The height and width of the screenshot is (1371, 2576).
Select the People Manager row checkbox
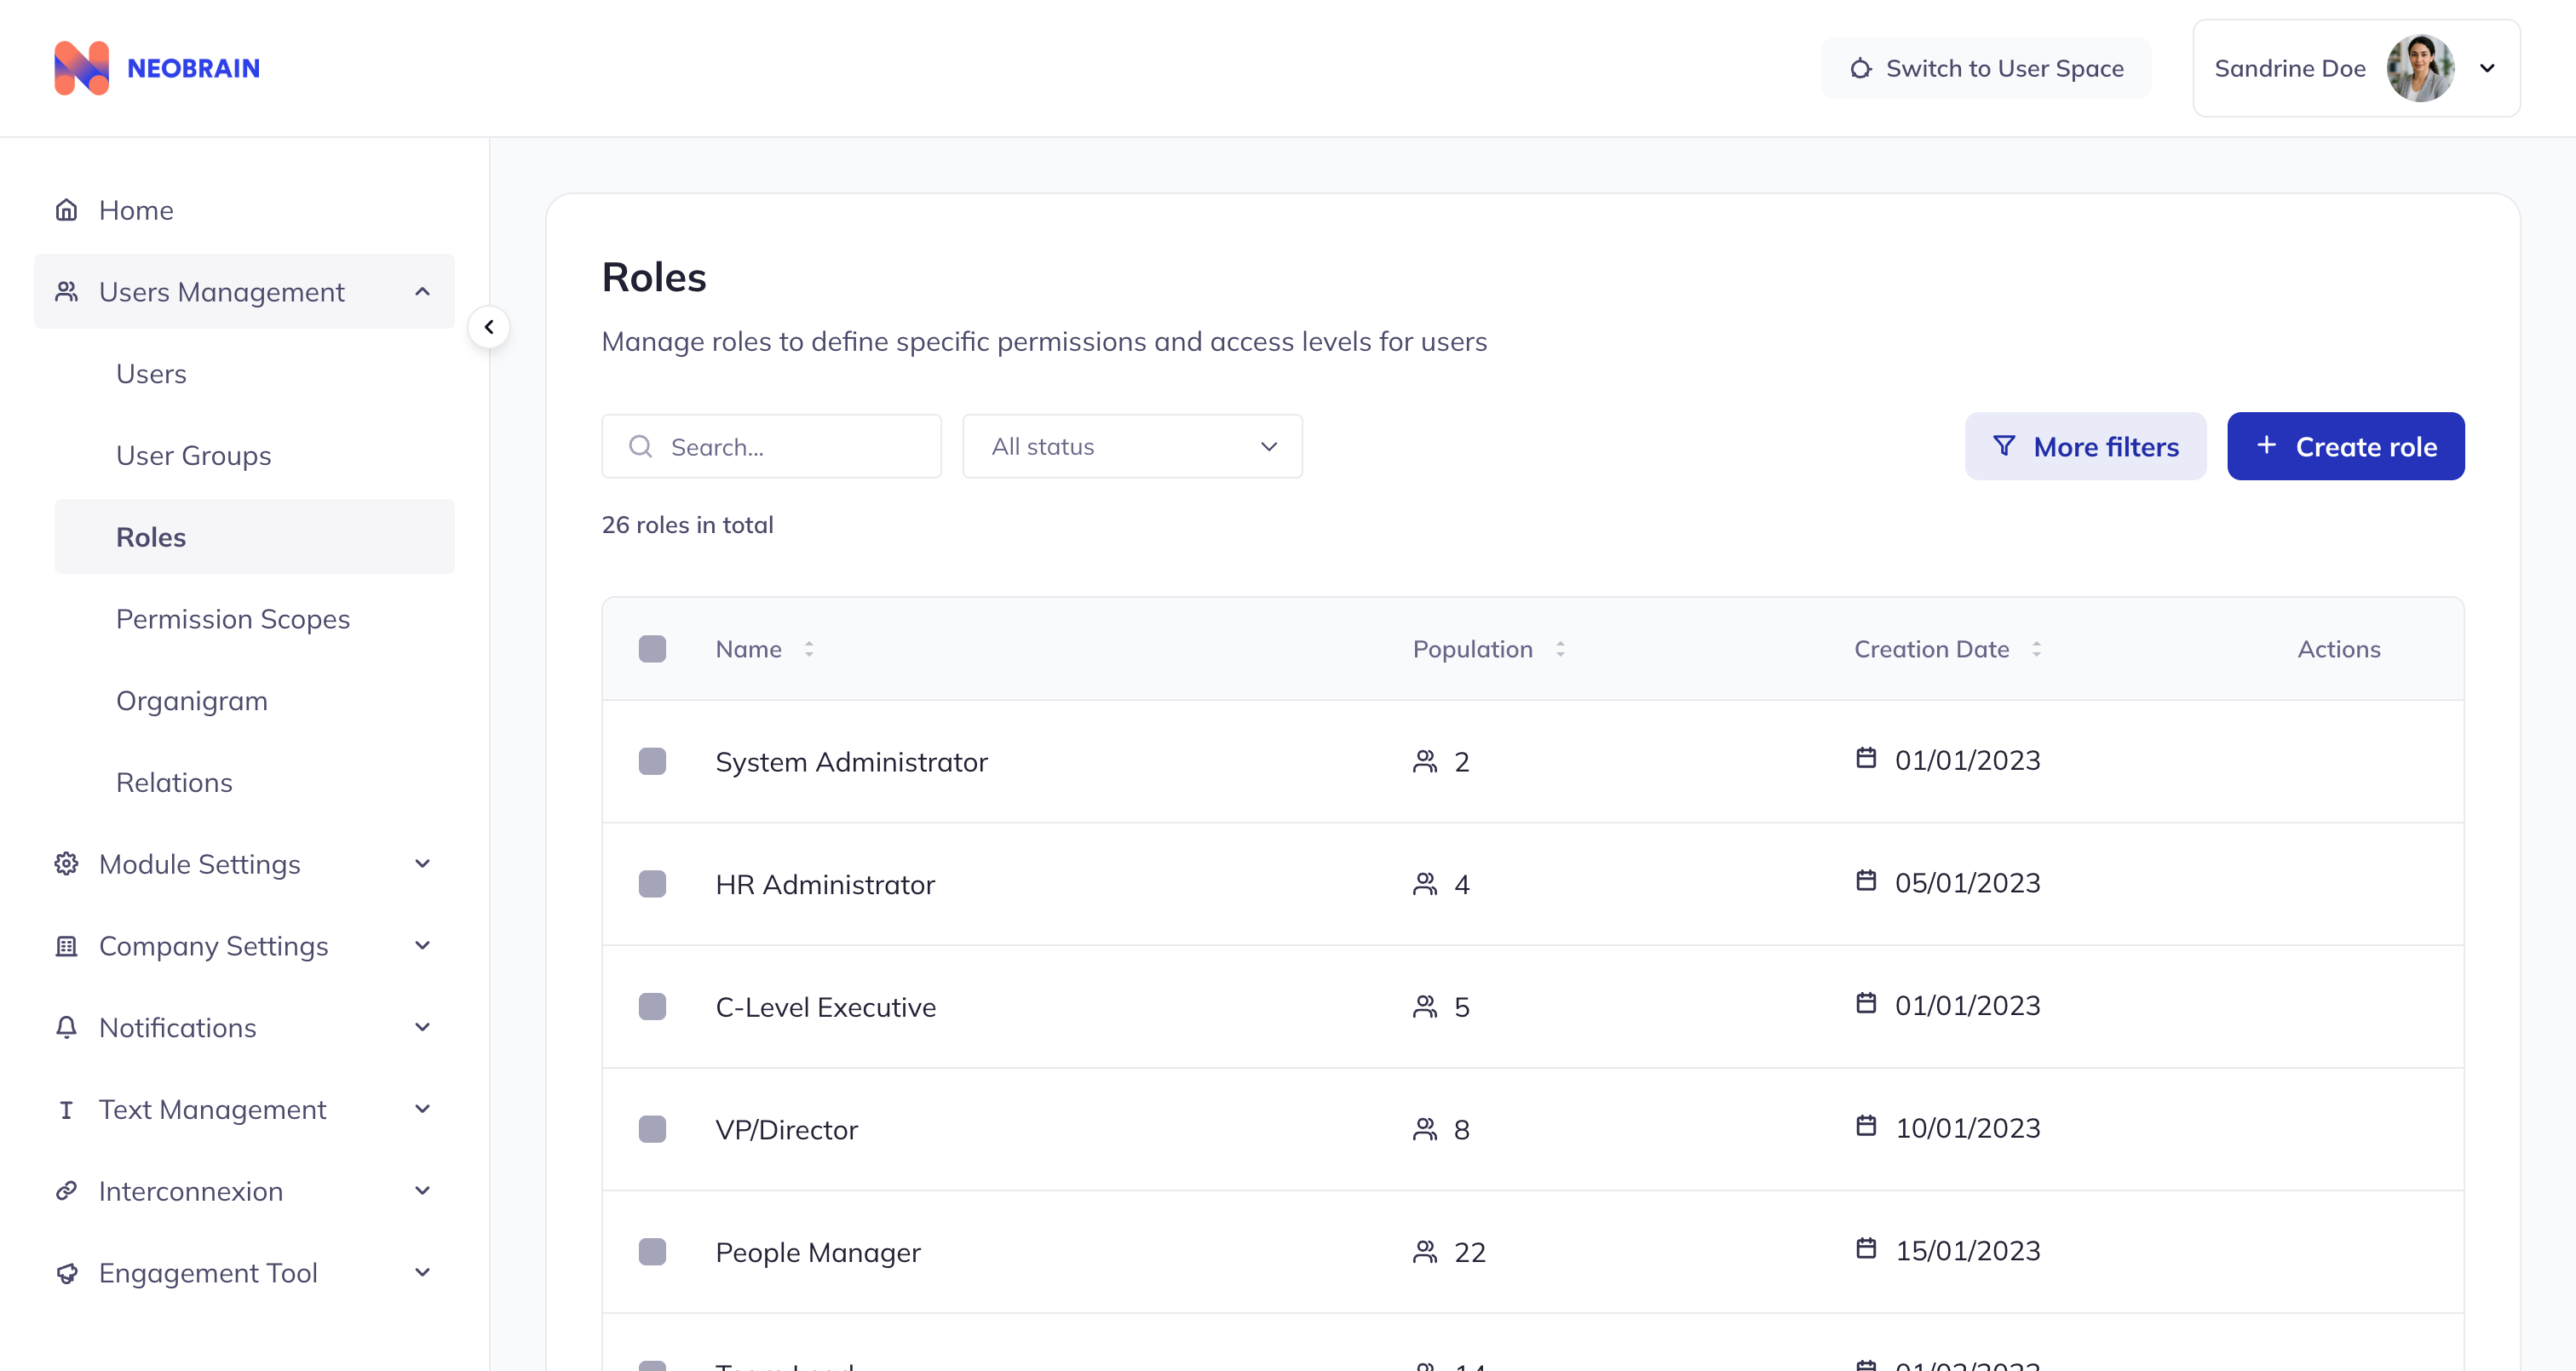point(653,1251)
